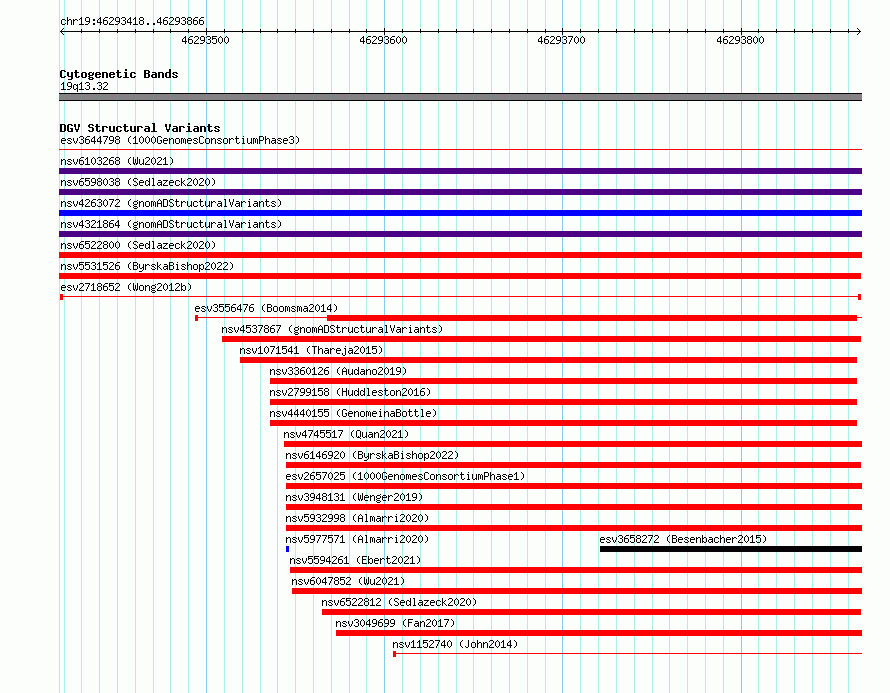Open nsv6146920 (ByrskaBishop2022) label
This screenshot has width=890, height=693.
point(372,455)
